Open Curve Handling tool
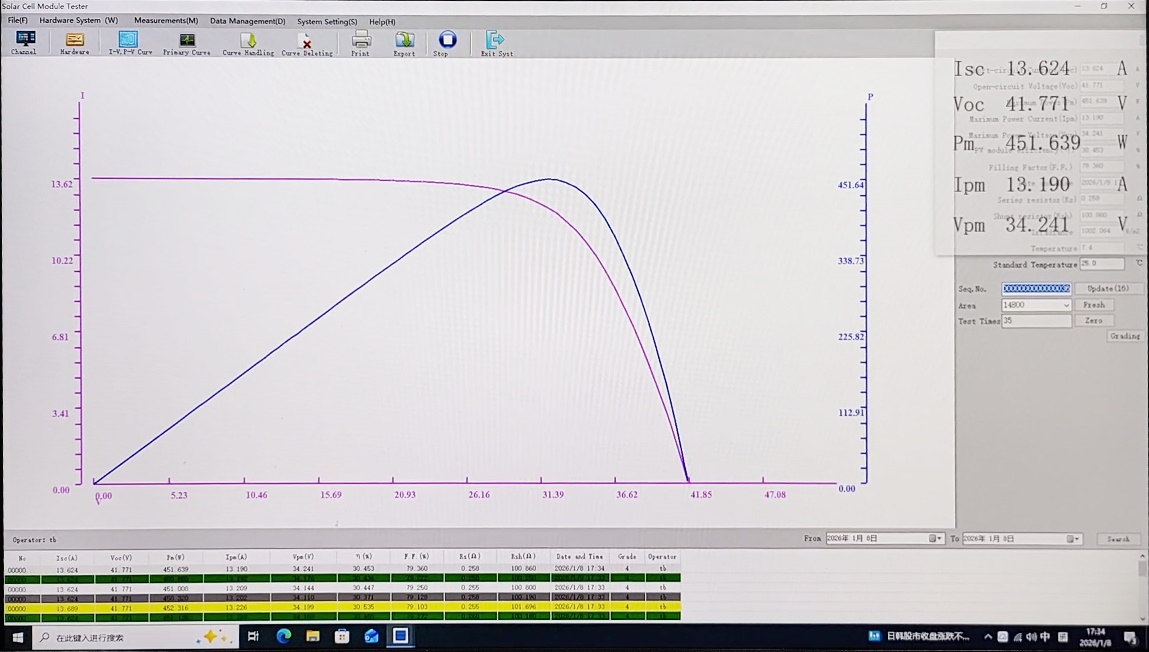The image size is (1149, 652). (x=247, y=42)
